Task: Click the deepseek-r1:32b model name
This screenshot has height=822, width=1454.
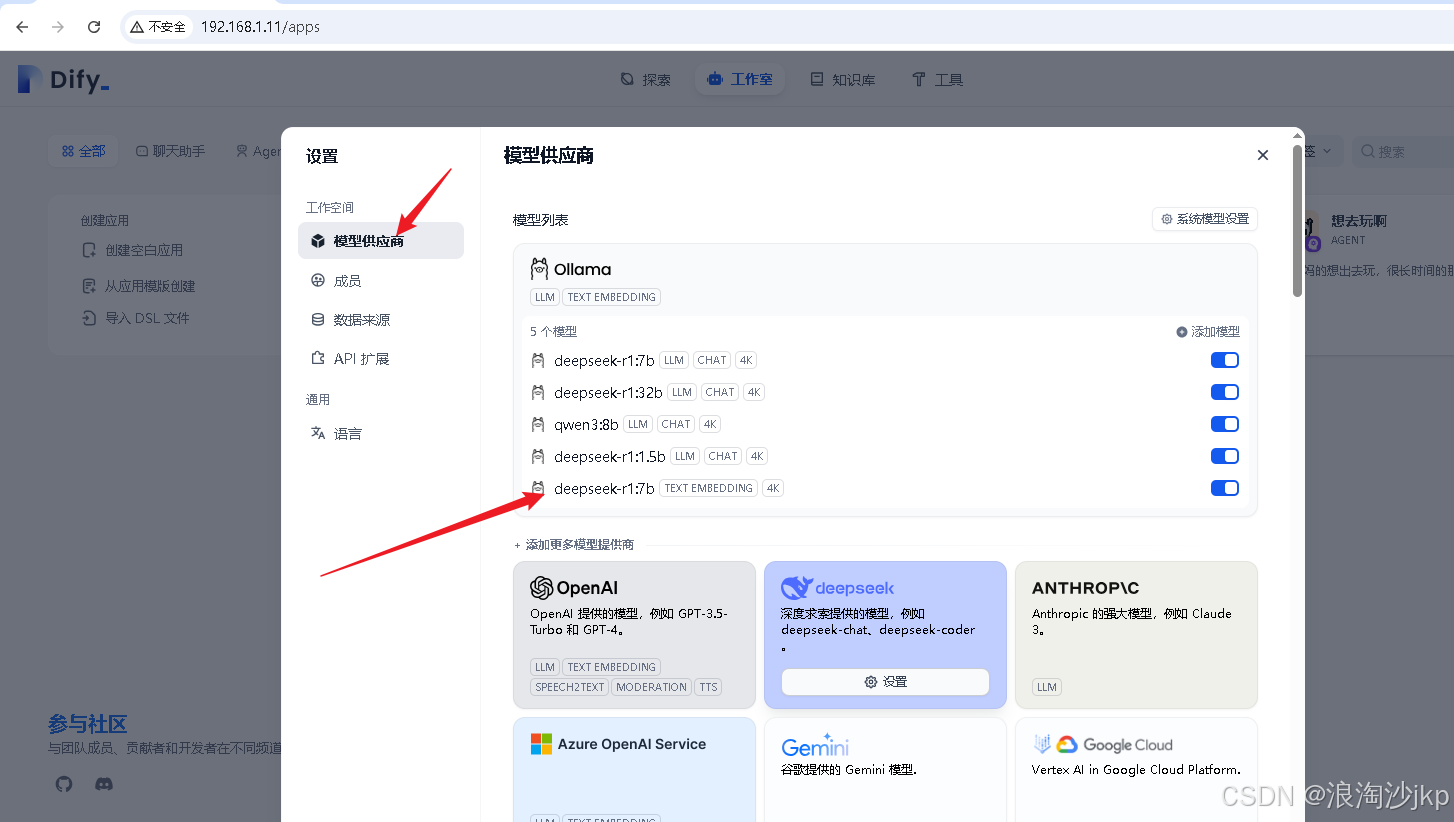Action: click(608, 392)
